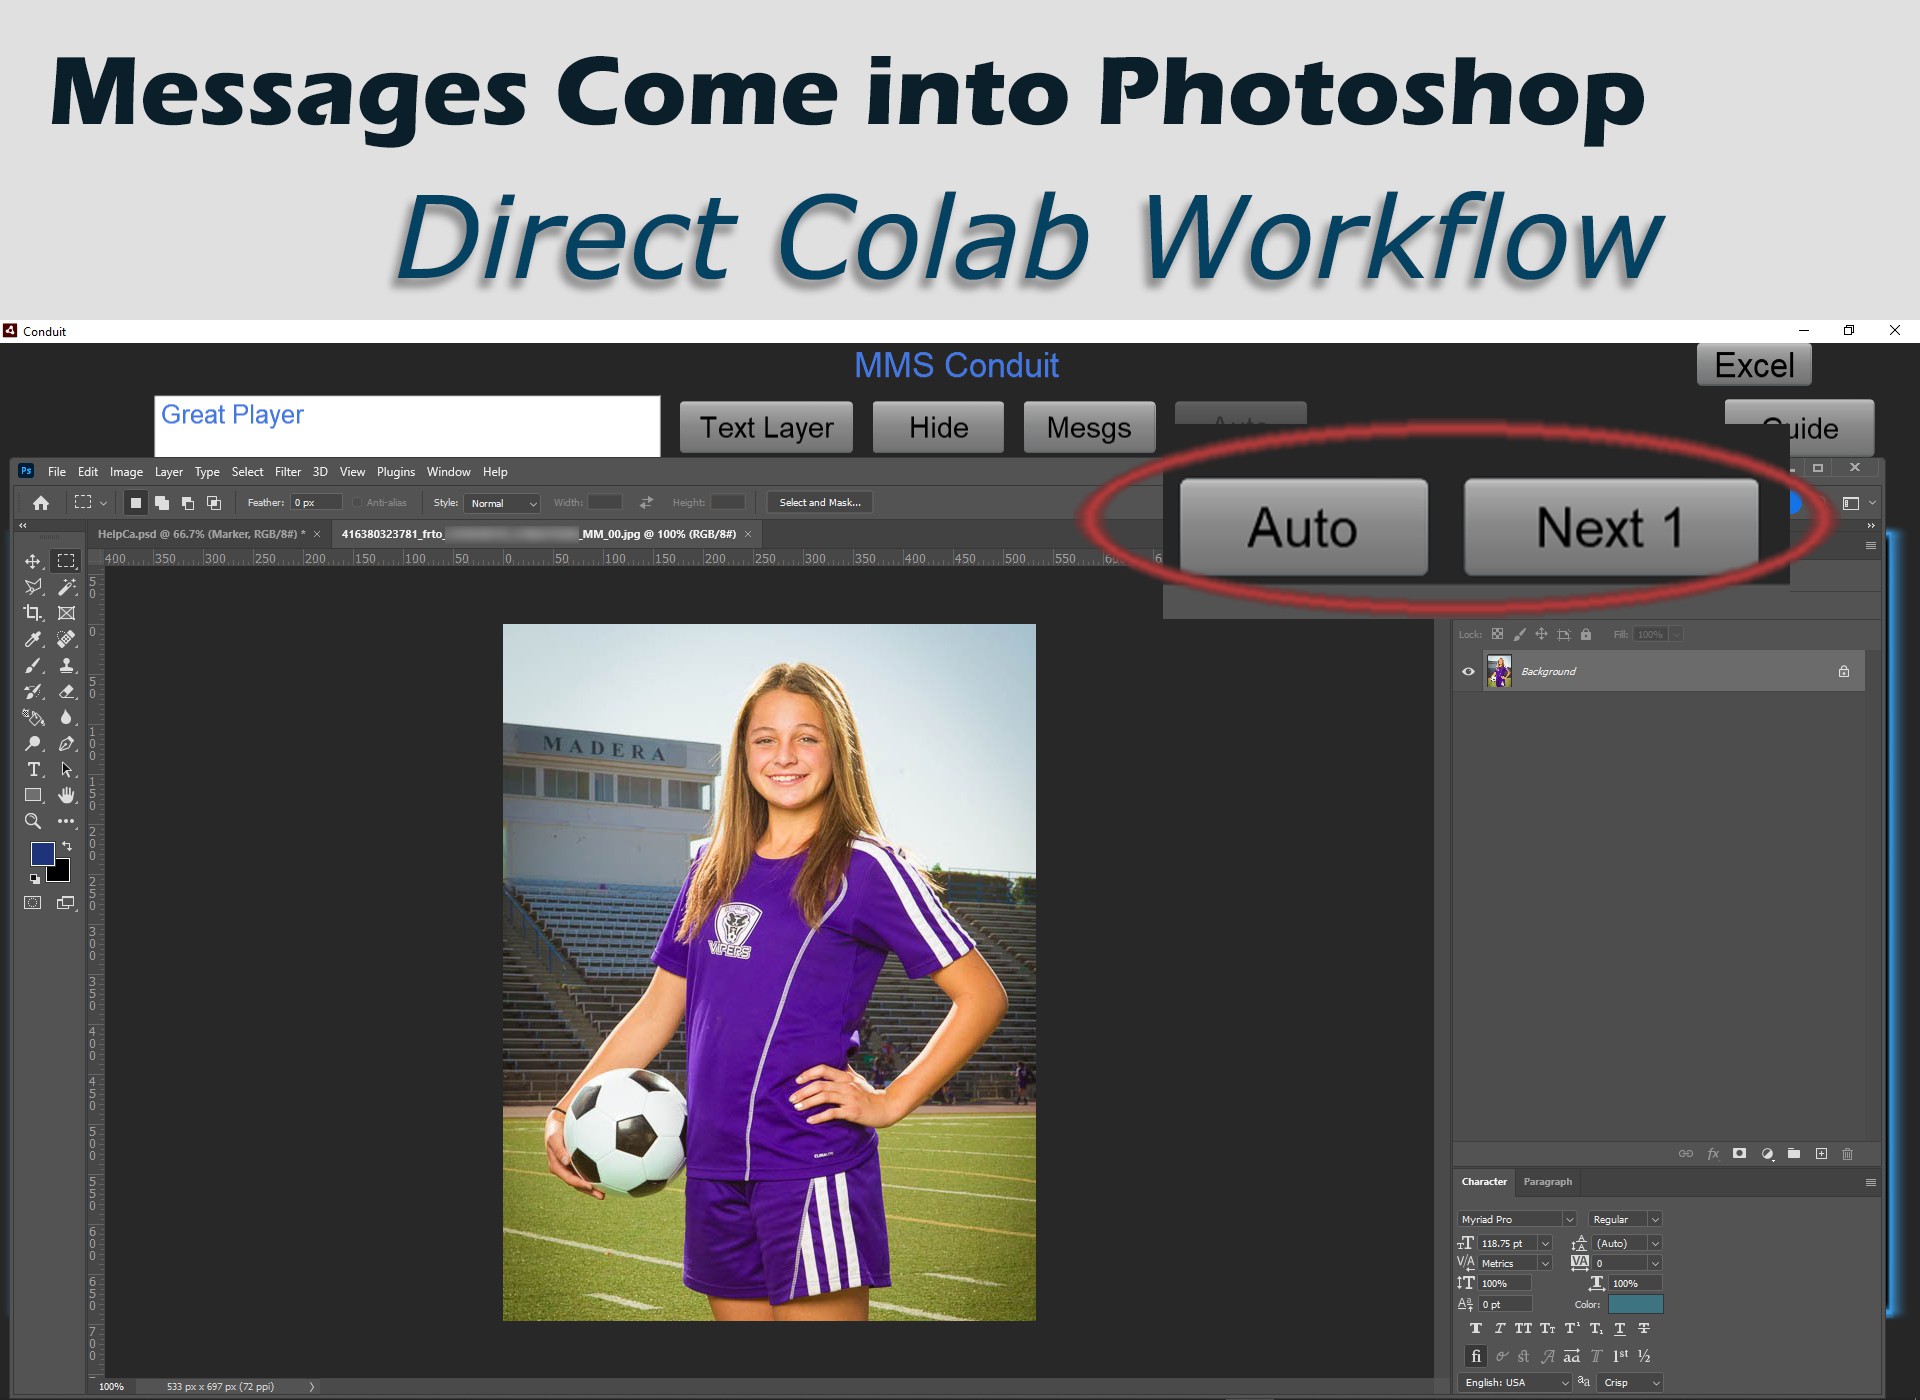Select the Zoom magnifier tool
Screen dimensions: 1920x1400
[33, 821]
